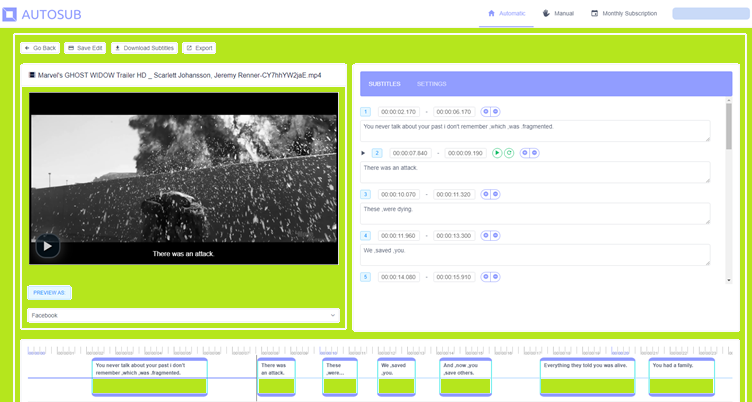Click the PREVIEW AS label button

[49, 293]
